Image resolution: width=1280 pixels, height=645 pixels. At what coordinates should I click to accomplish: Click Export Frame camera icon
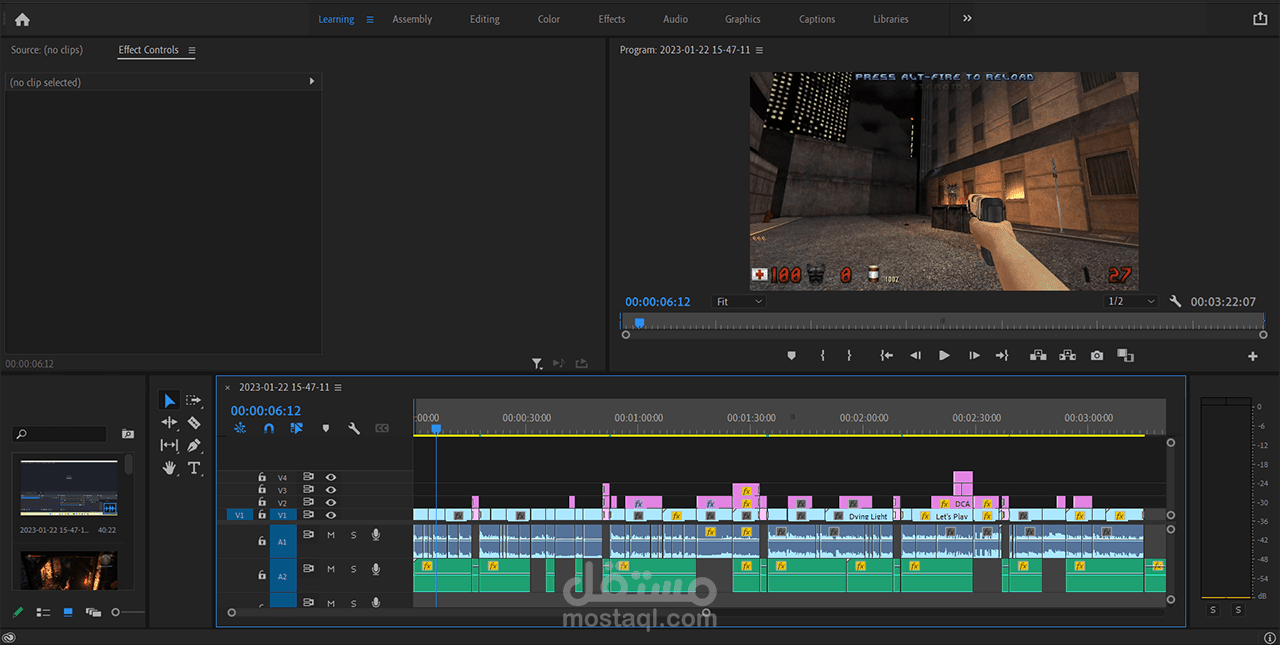[1097, 355]
